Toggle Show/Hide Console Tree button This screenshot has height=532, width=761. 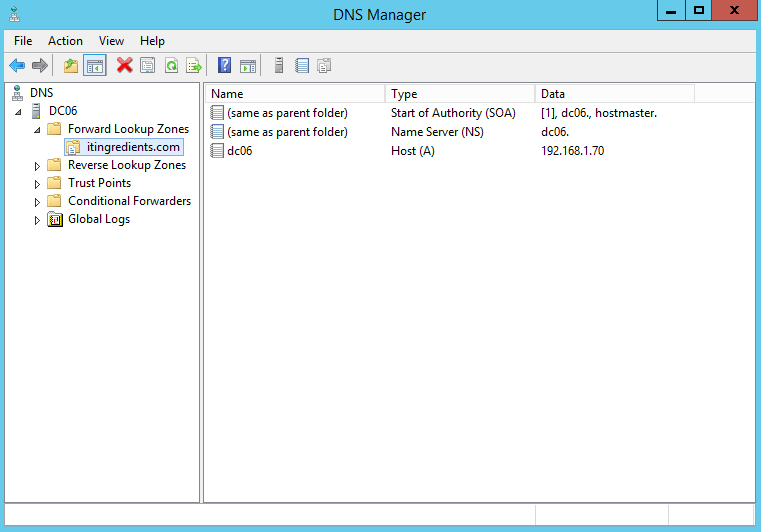95,66
